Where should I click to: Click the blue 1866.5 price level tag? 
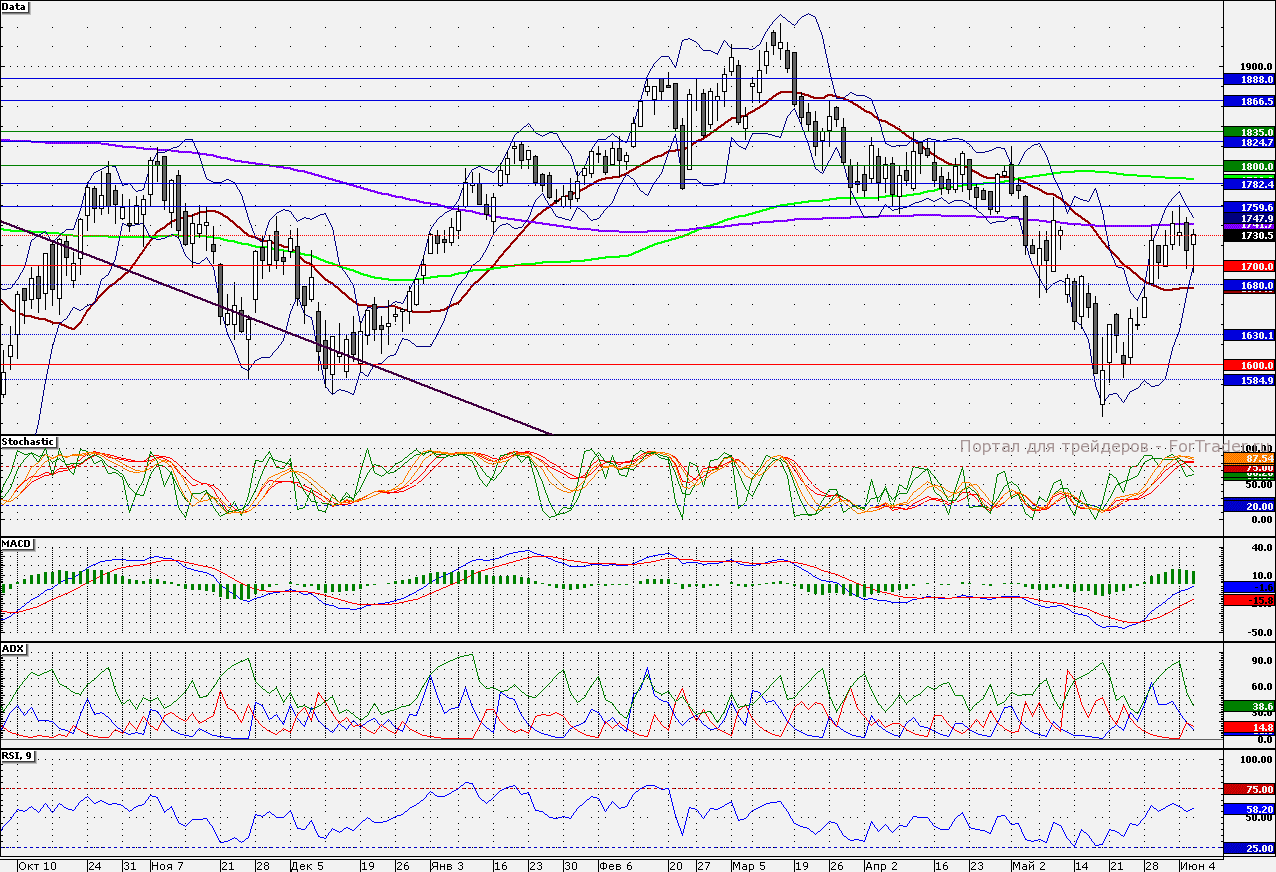pyautogui.click(x=1248, y=101)
